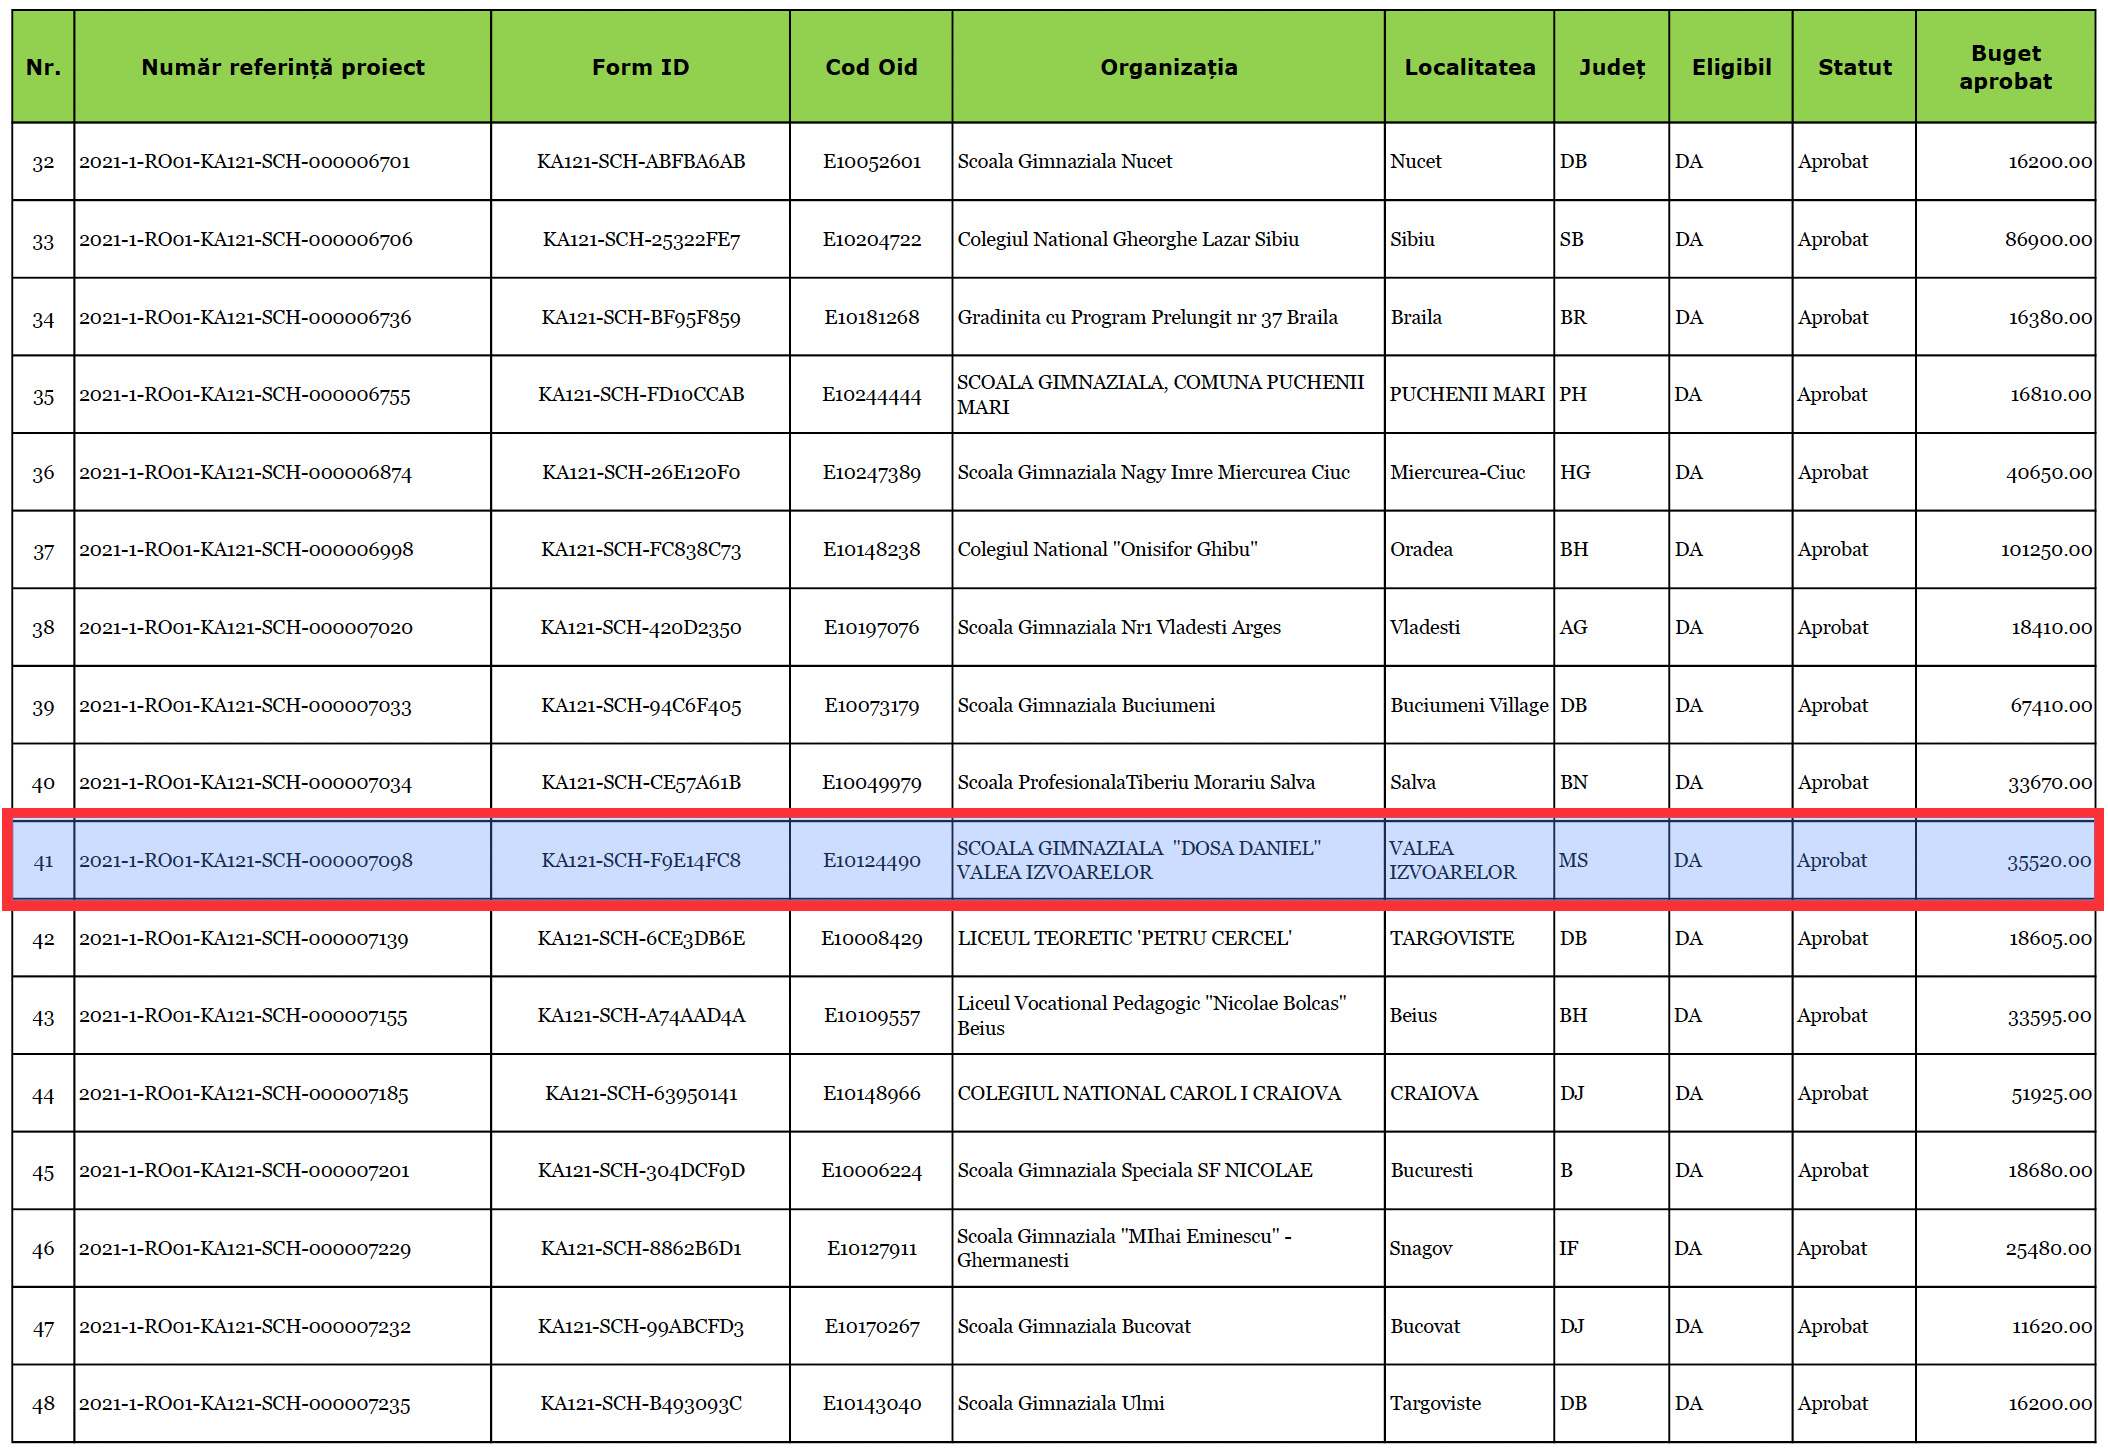Select row number 41 cell

[x=43, y=861]
